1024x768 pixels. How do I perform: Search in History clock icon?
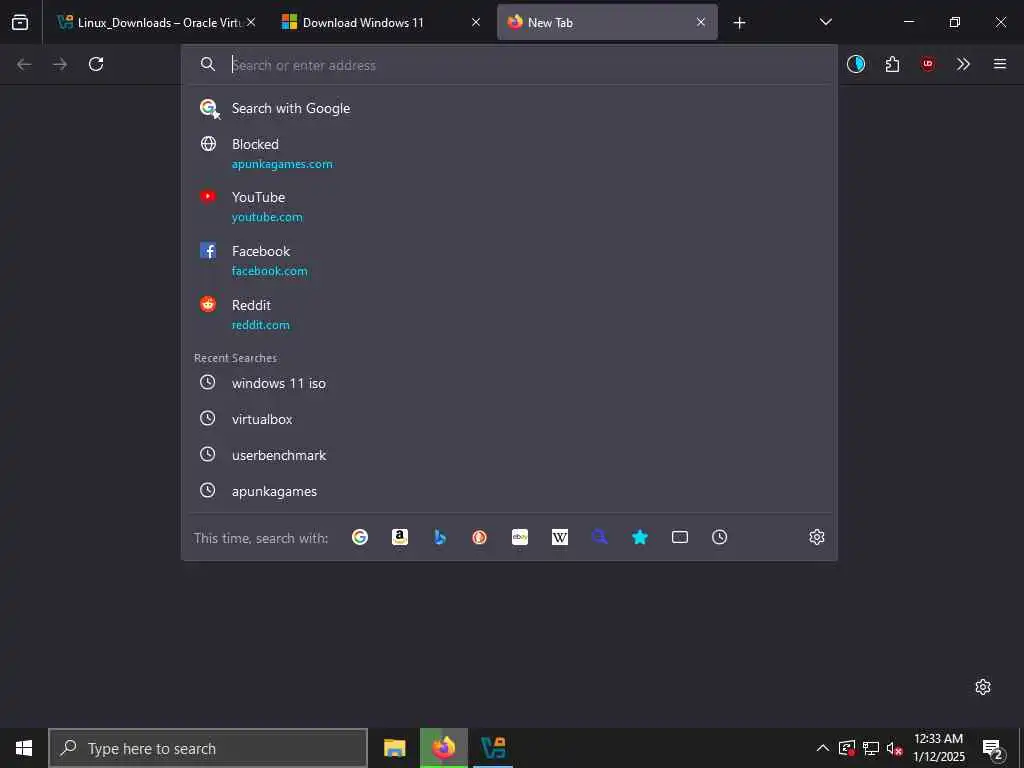coord(720,537)
